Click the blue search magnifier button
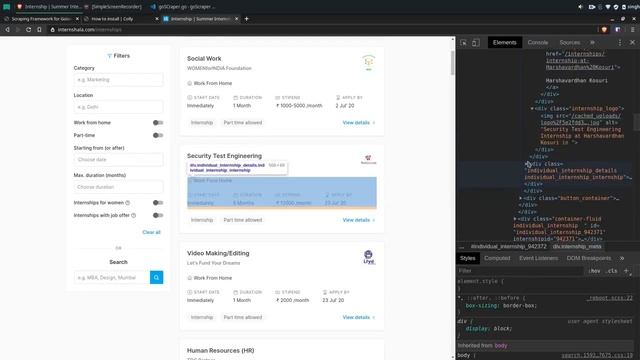This screenshot has height=360, width=640. pos(156,278)
